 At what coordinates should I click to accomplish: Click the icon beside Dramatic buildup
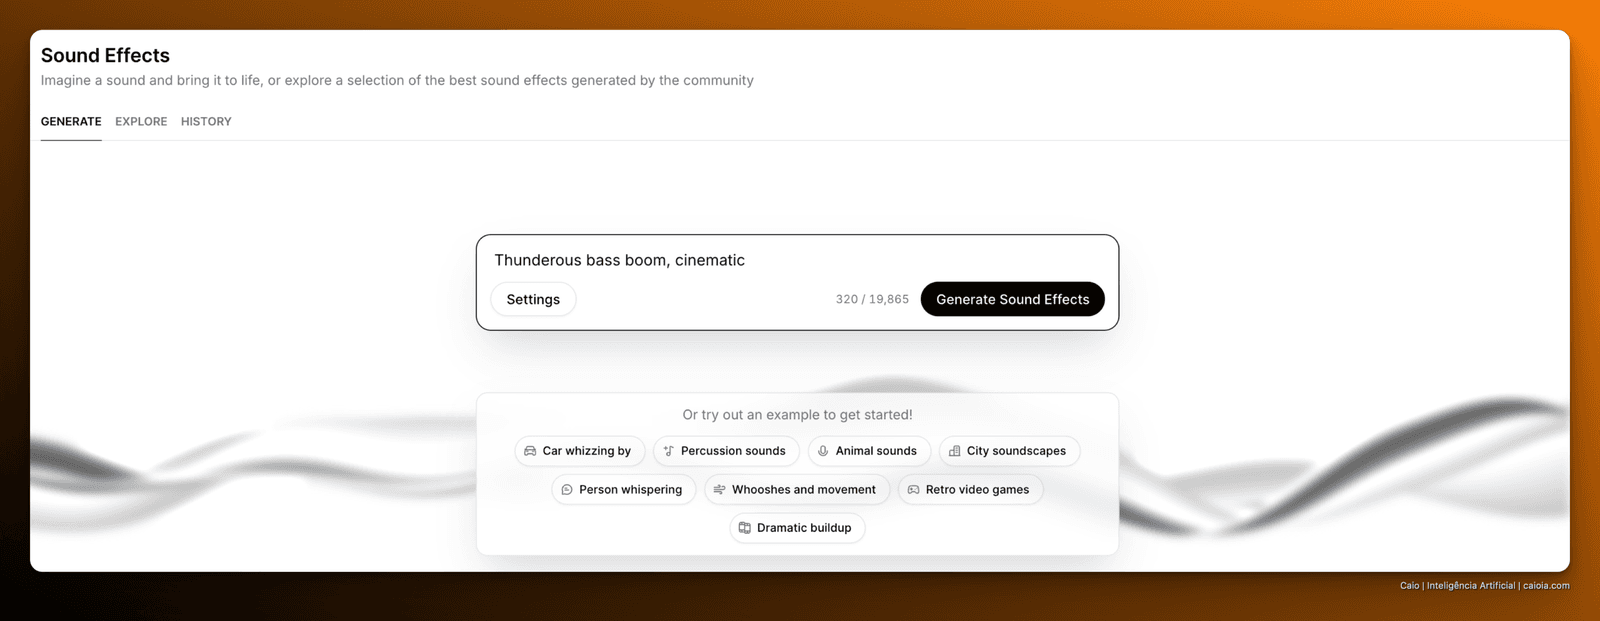pyautogui.click(x=744, y=528)
